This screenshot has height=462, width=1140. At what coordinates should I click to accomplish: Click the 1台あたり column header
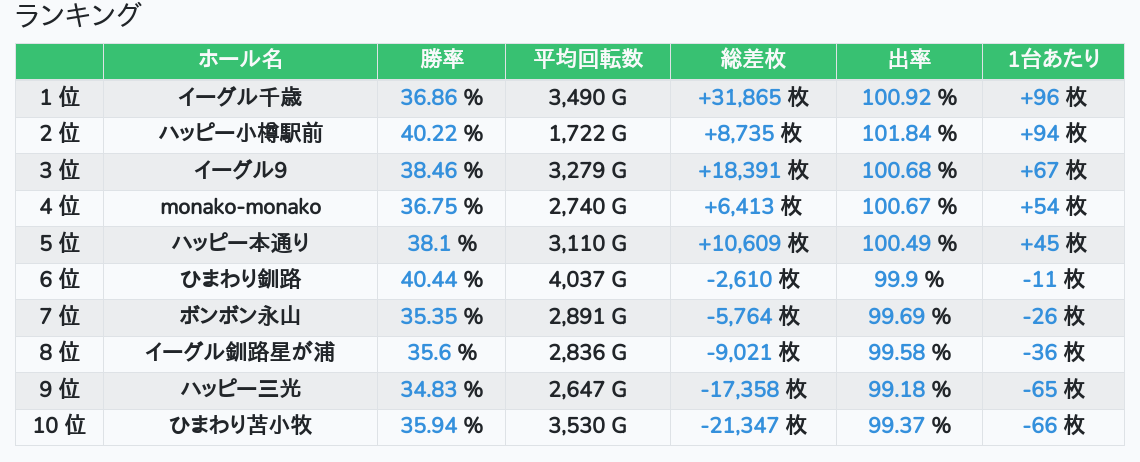[x=1053, y=60]
